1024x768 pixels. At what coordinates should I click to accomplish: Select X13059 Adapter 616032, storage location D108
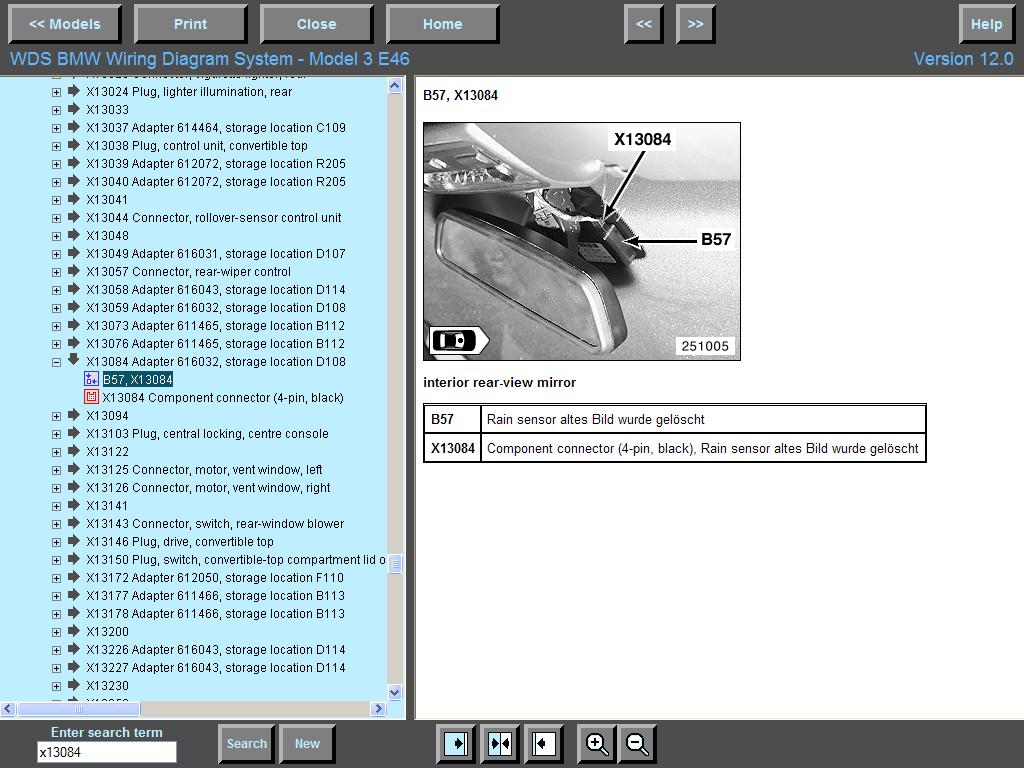tap(216, 308)
